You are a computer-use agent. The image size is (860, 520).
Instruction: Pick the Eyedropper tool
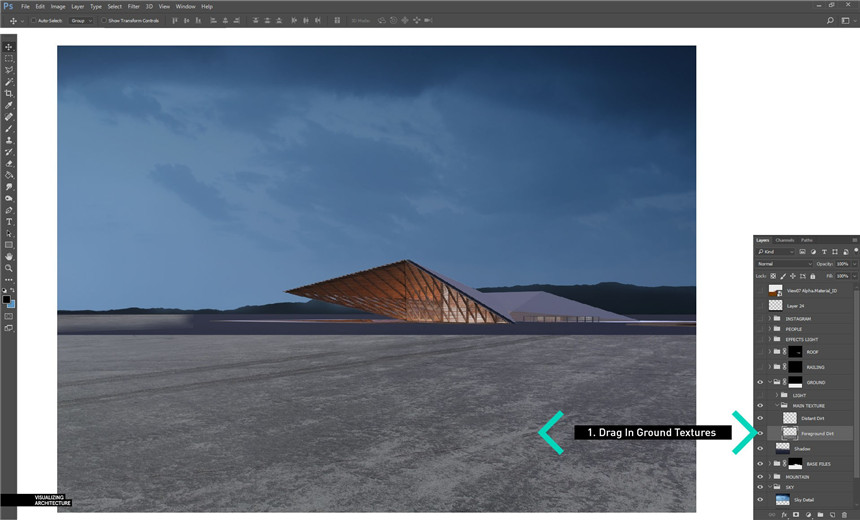click(9, 105)
